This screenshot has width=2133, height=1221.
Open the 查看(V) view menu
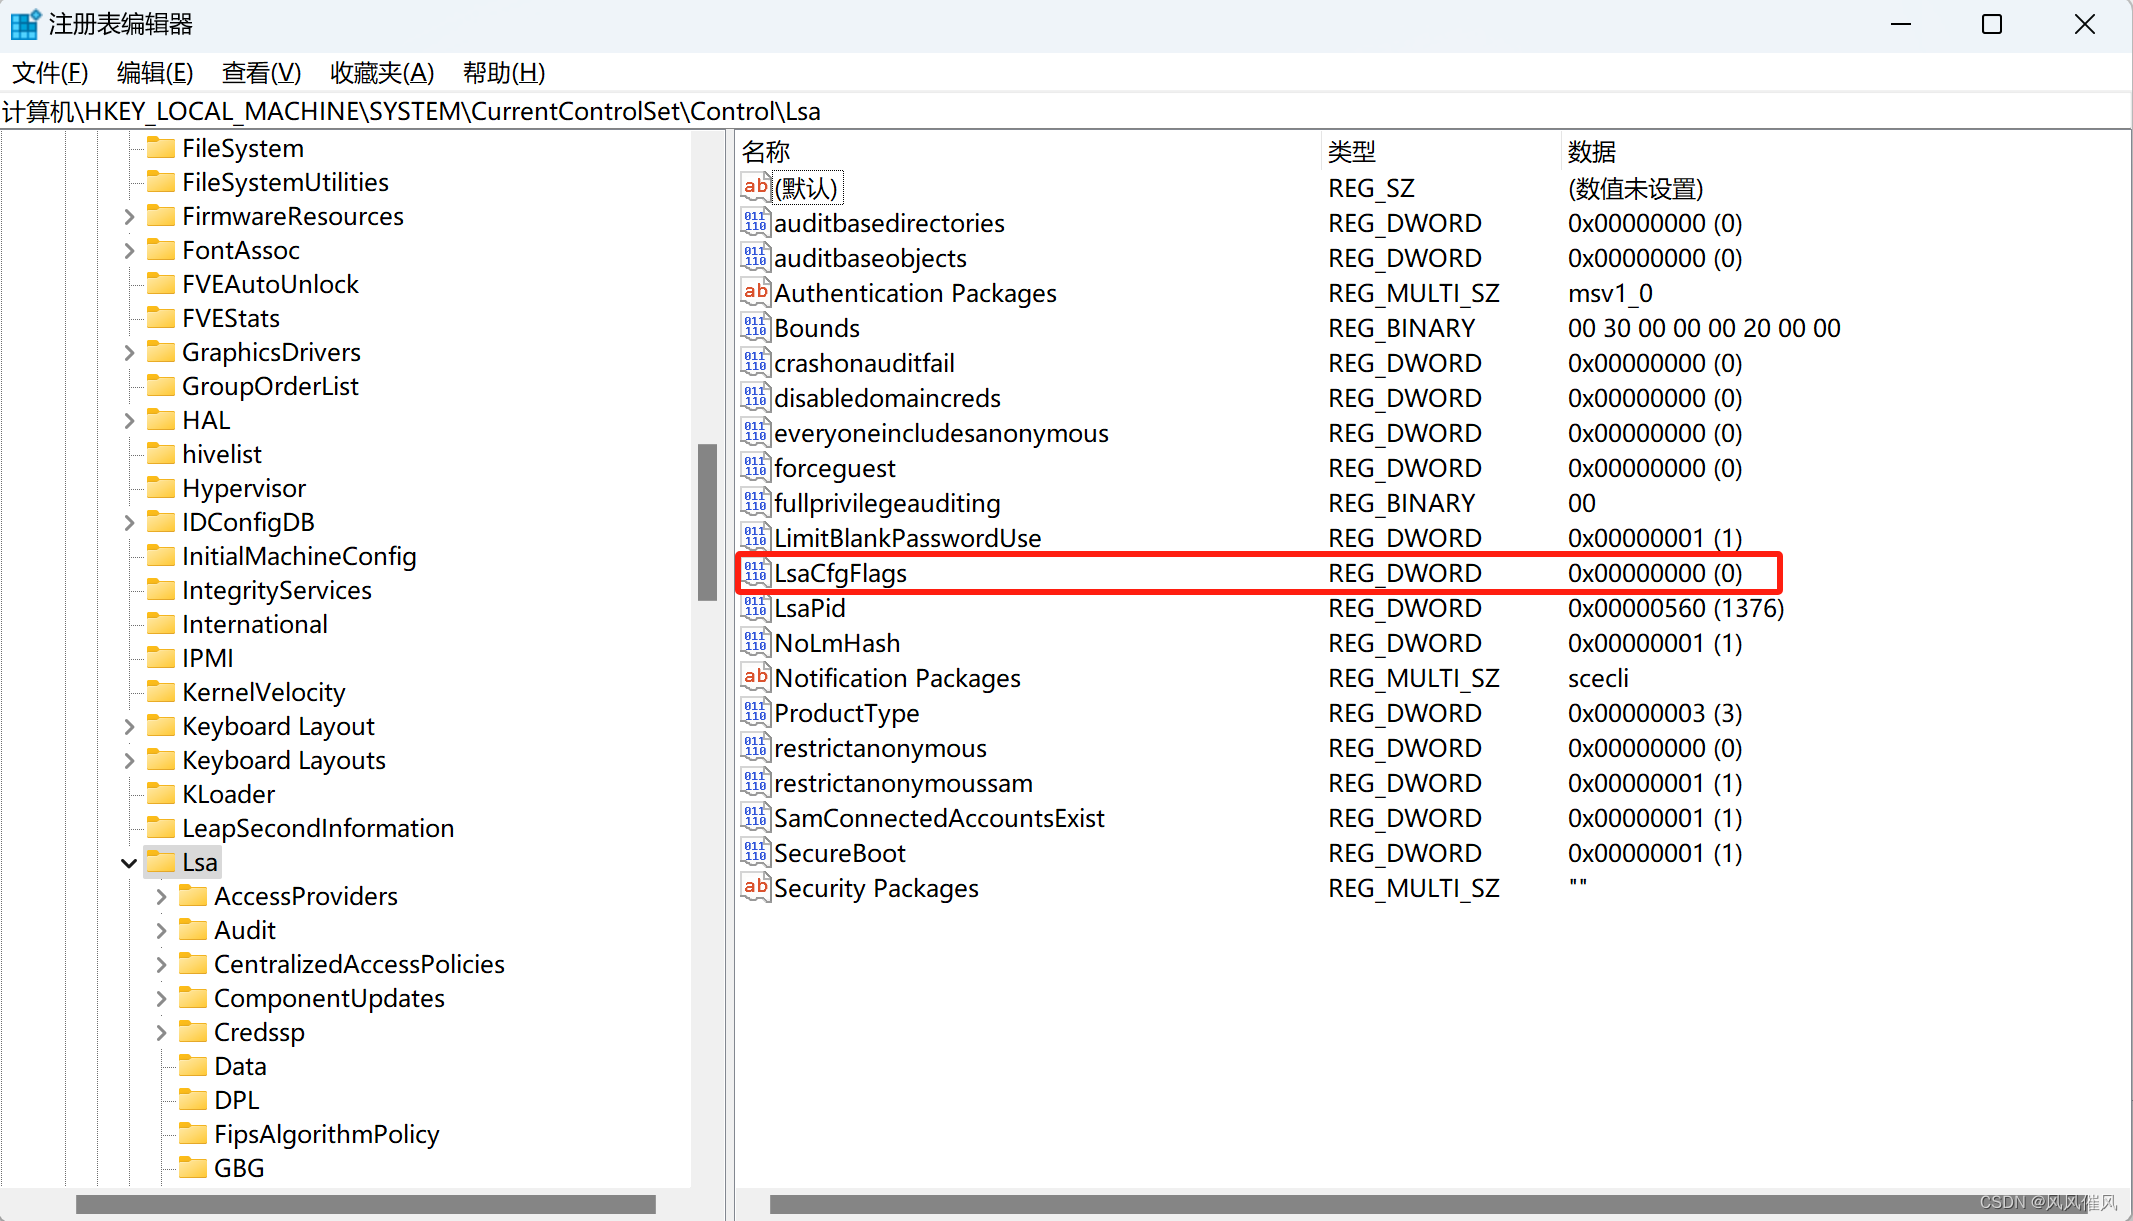pyautogui.click(x=261, y=73)
